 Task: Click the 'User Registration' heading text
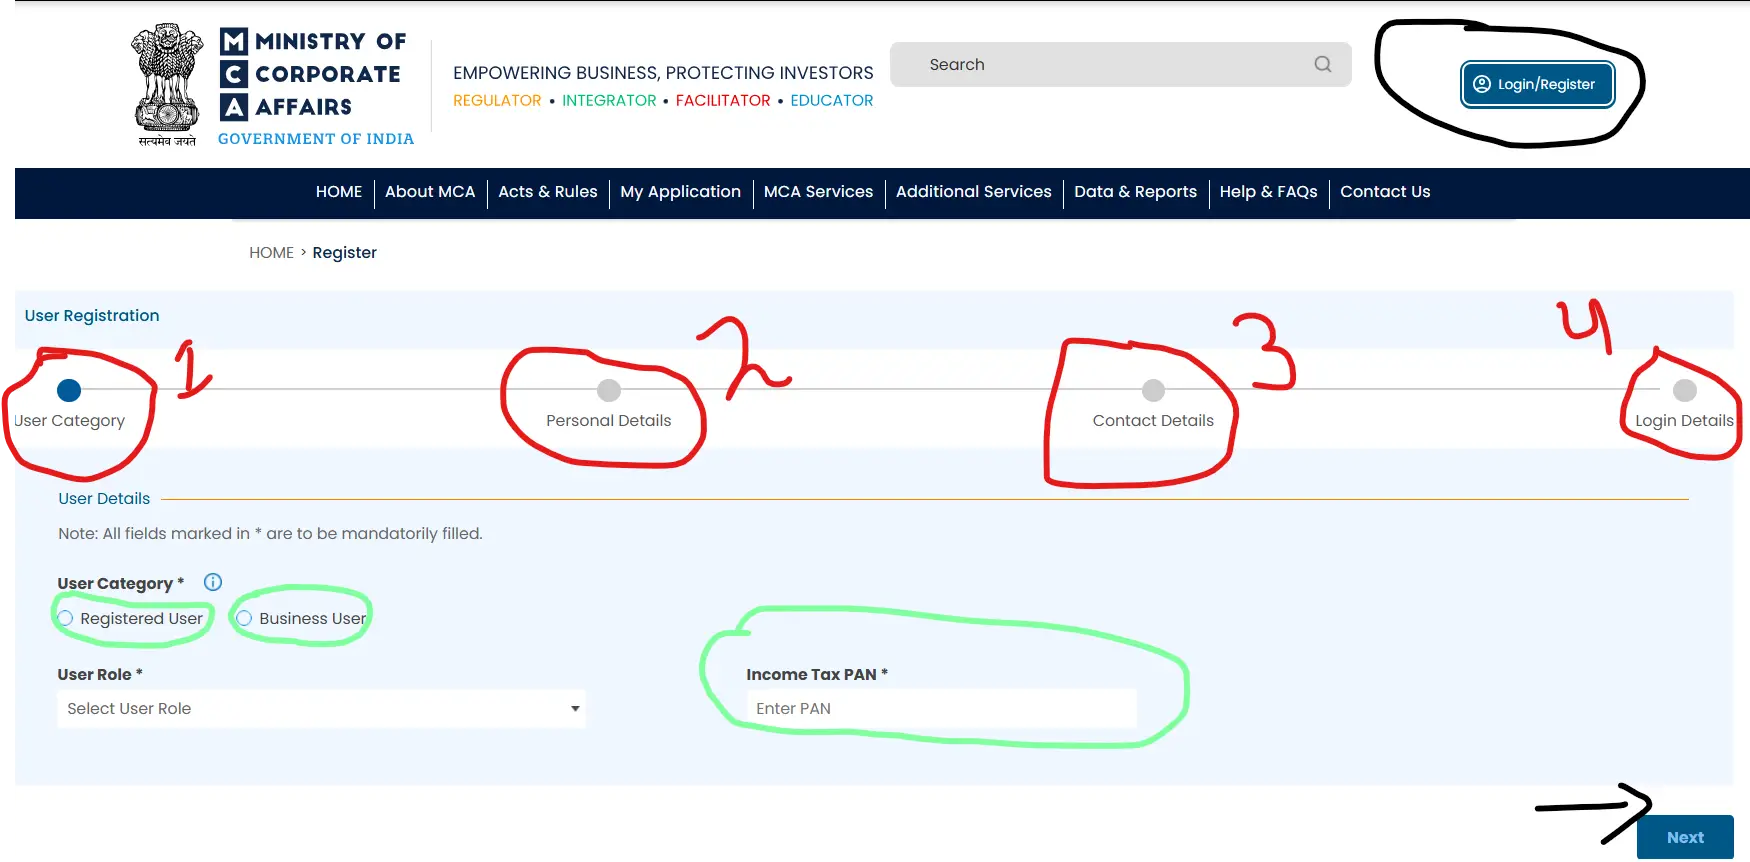point(92,316)
